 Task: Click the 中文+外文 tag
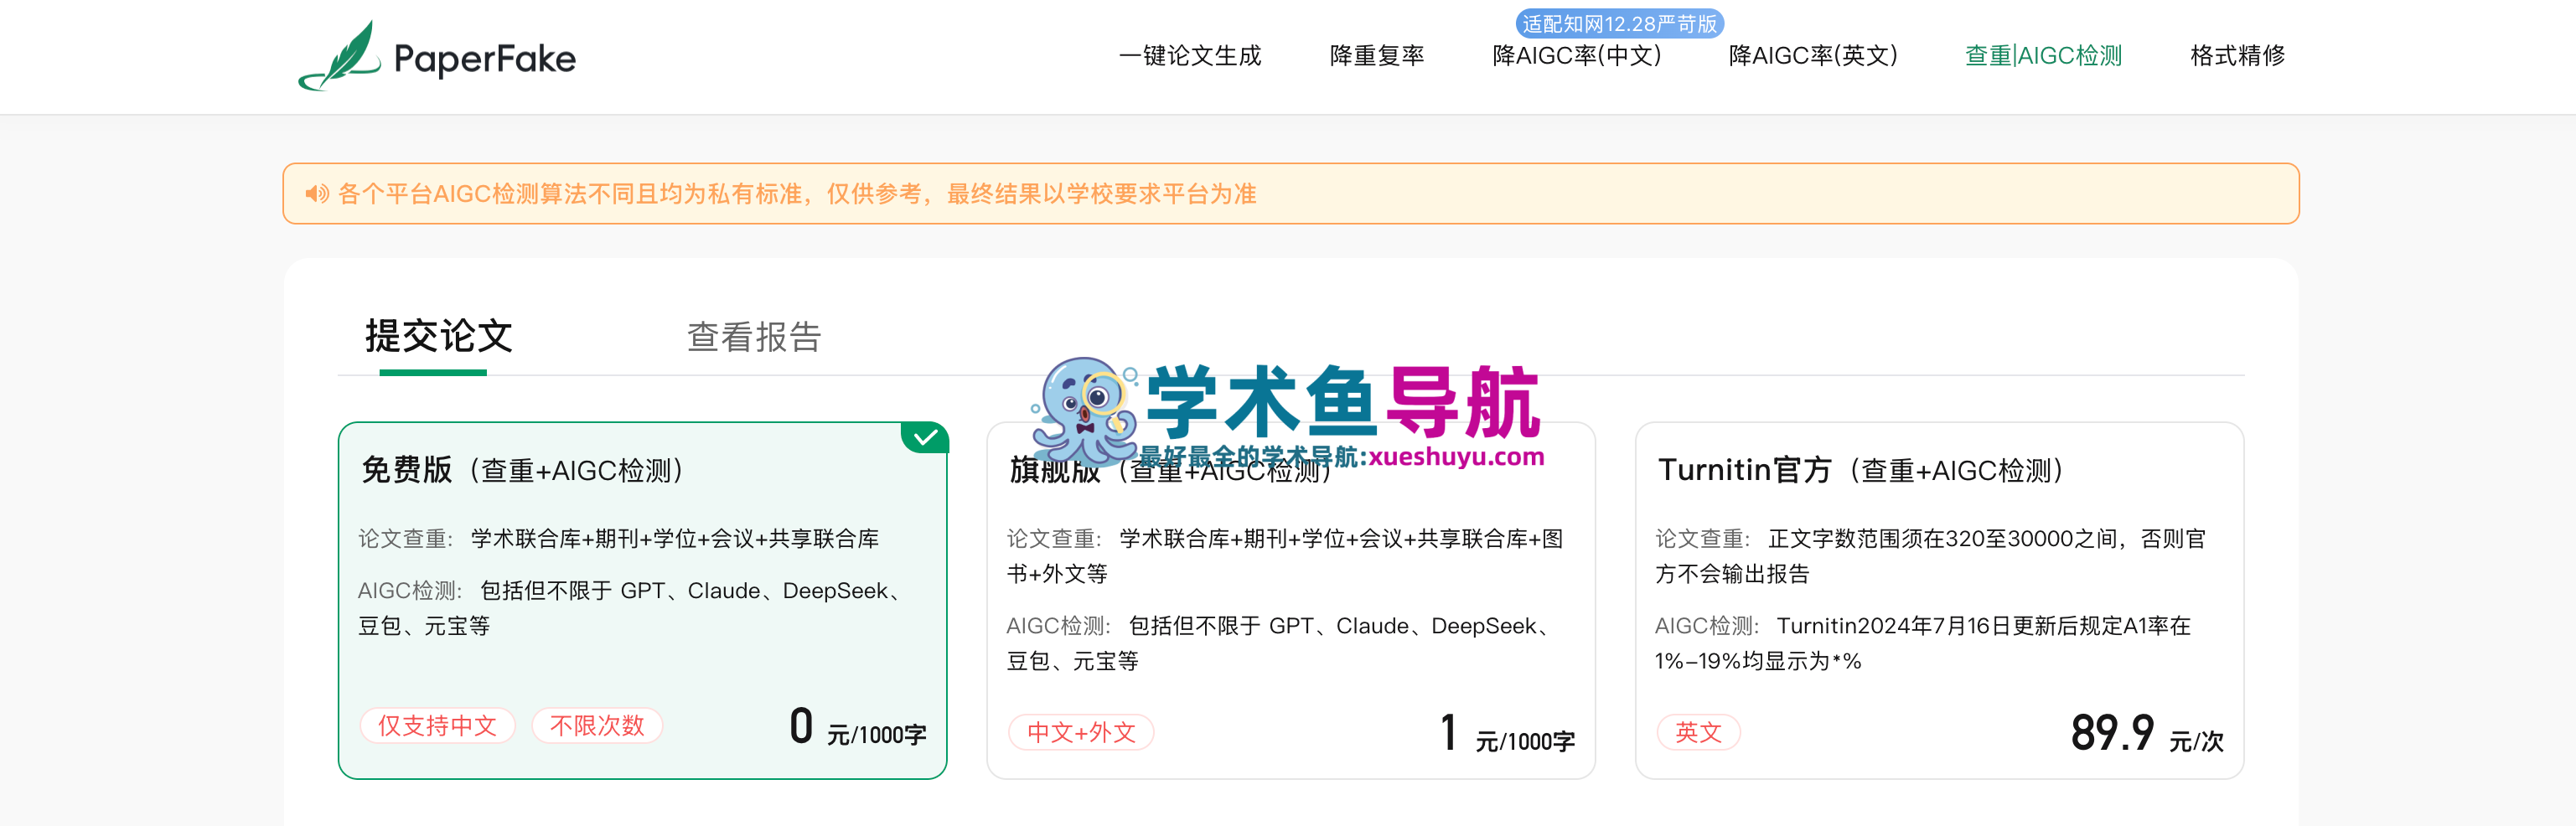click(1081, 732)
